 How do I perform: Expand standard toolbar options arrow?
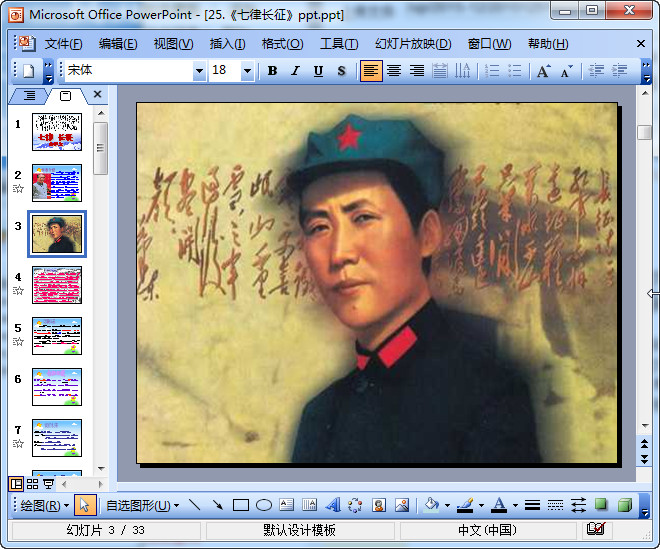point(48,72)
